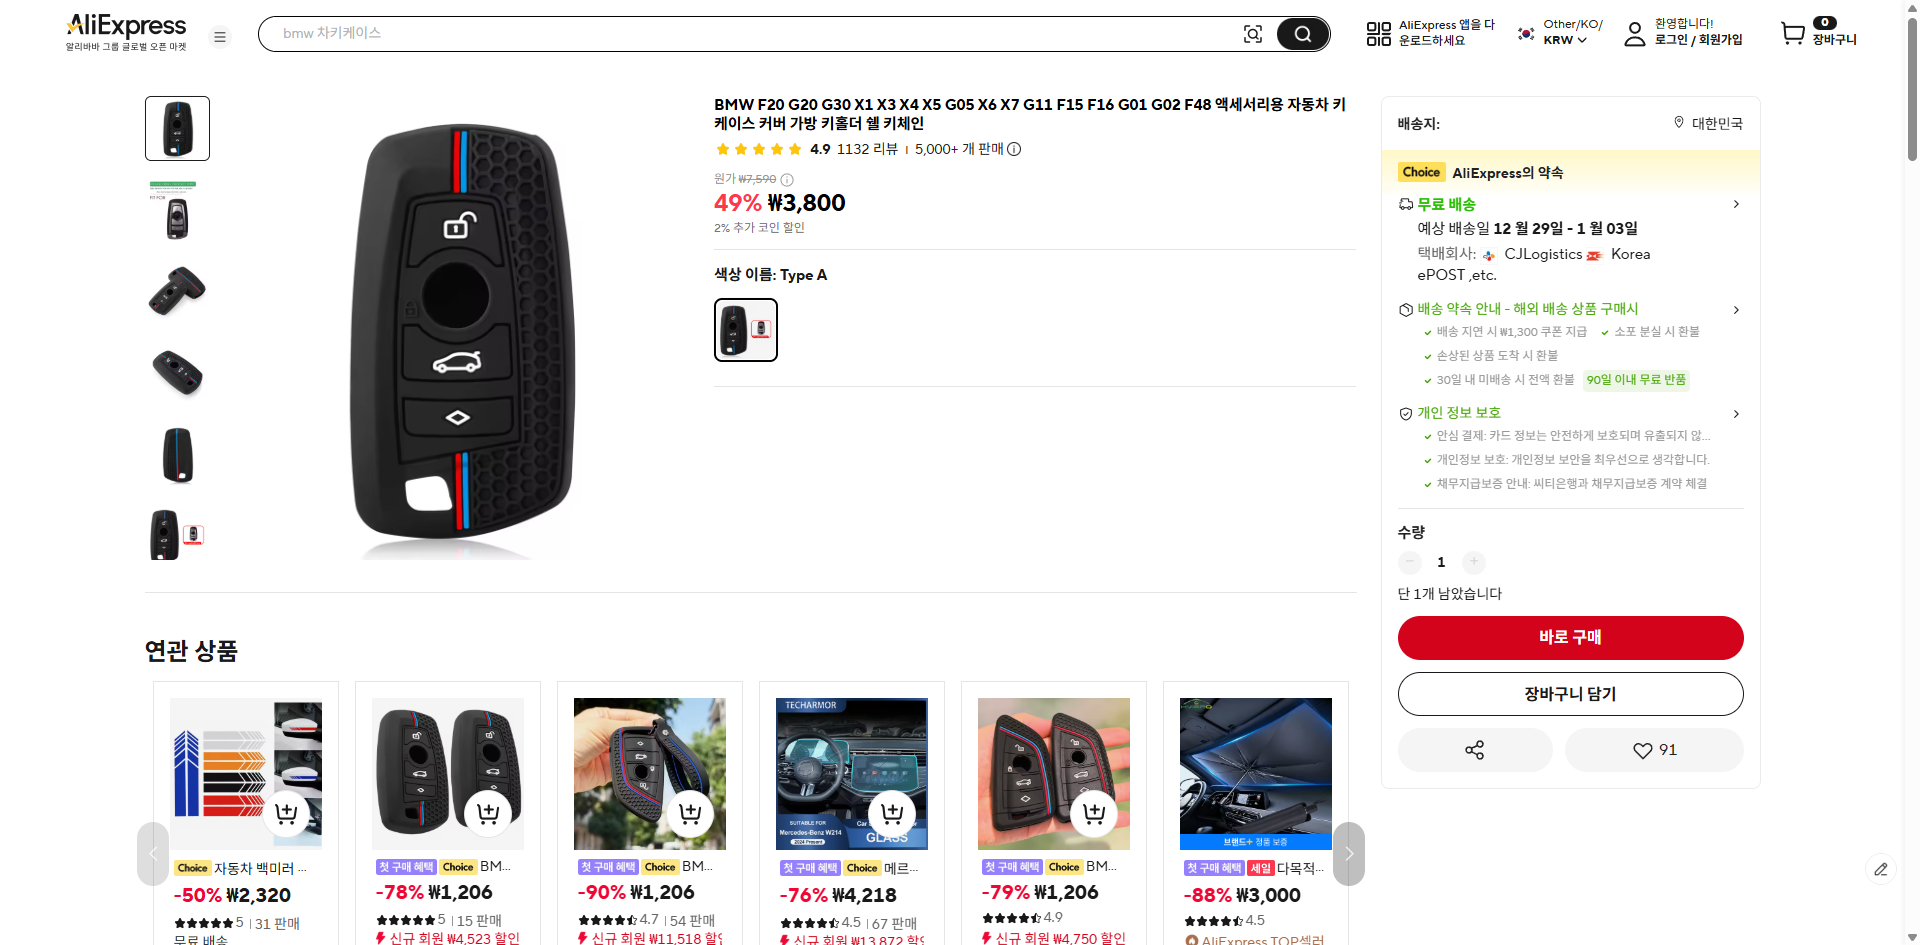The image size is (1920, 945).
Task: Select the second product thumbnail image
Action: [x=177, y=211]
